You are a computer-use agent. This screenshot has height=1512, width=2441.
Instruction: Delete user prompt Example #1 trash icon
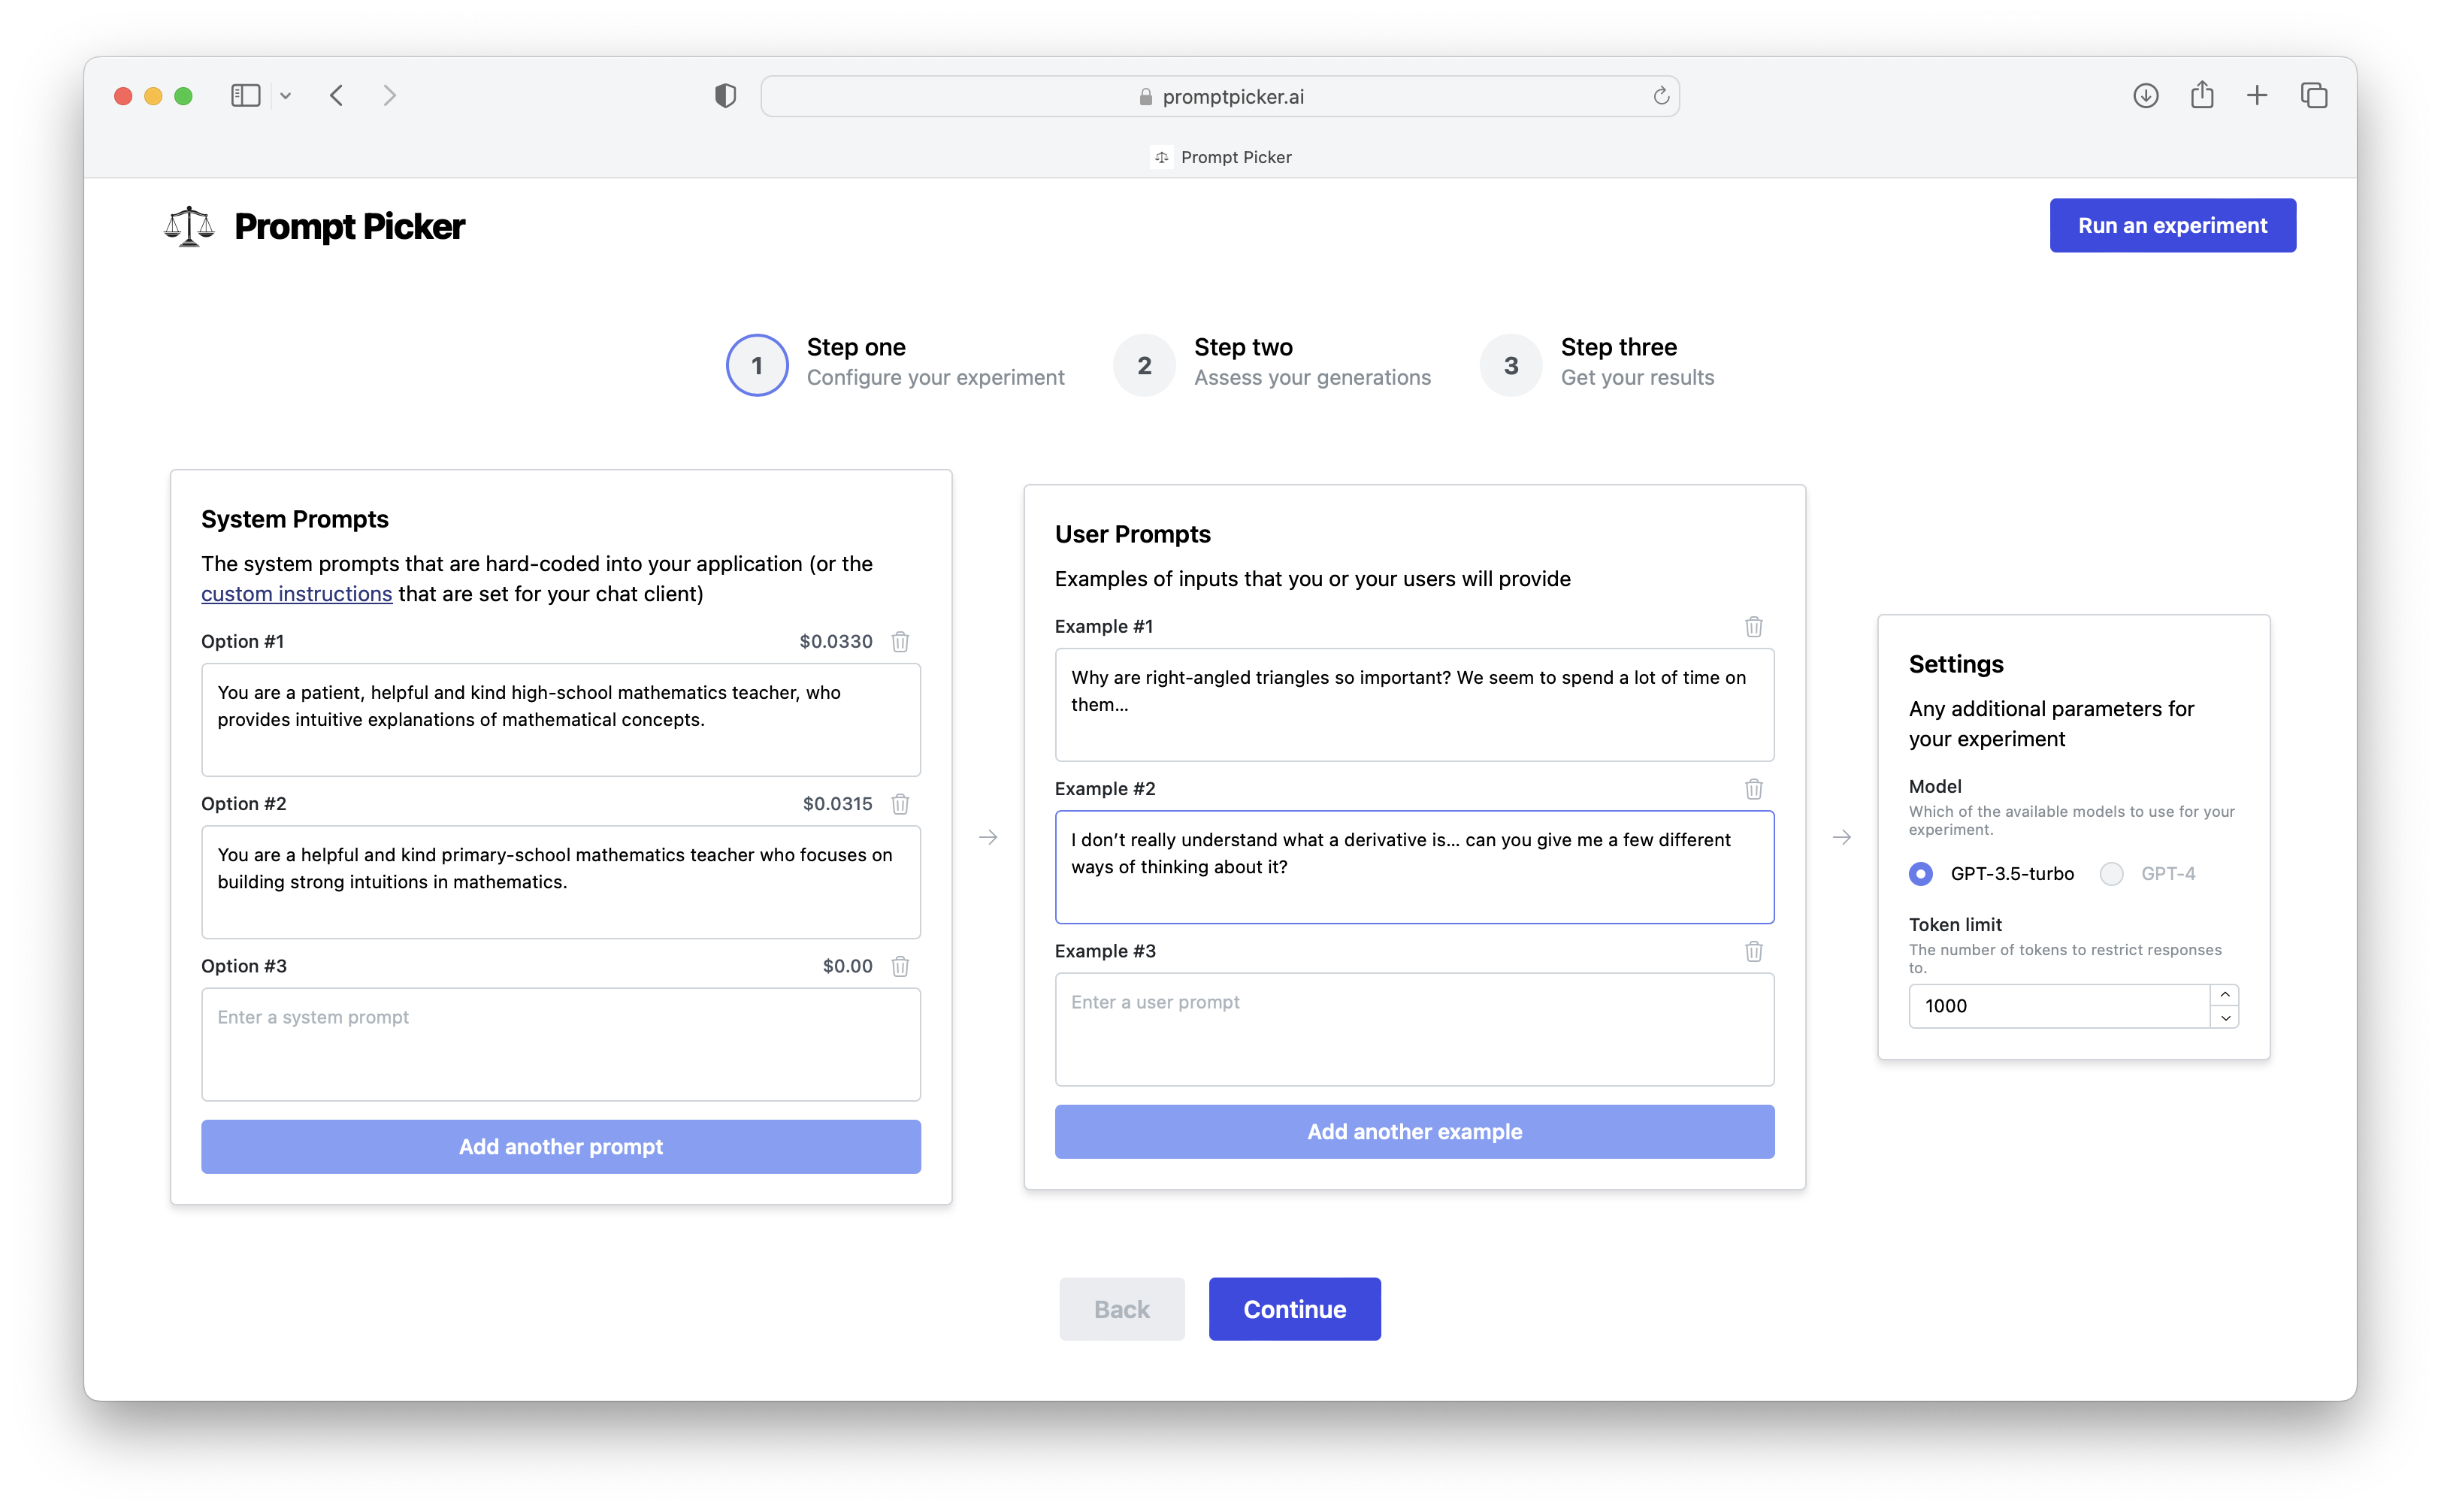coord(1753,626)
